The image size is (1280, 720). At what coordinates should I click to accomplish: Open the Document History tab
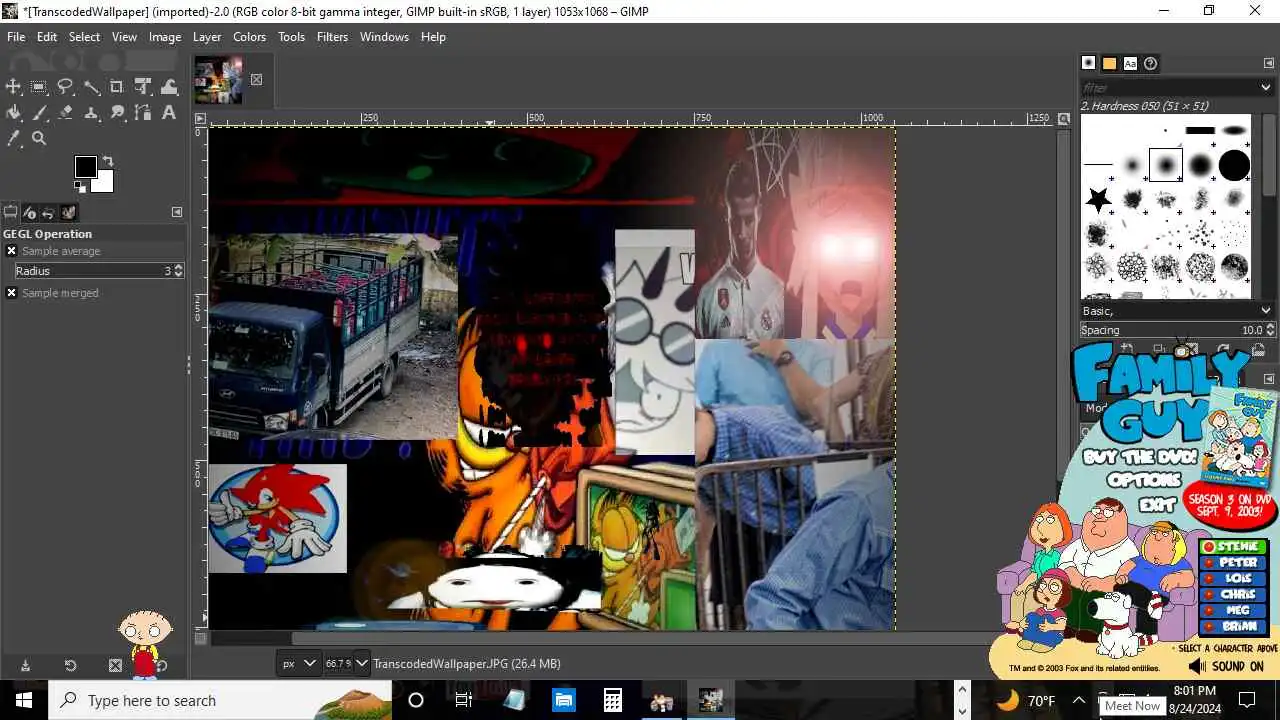point(1151,63)
